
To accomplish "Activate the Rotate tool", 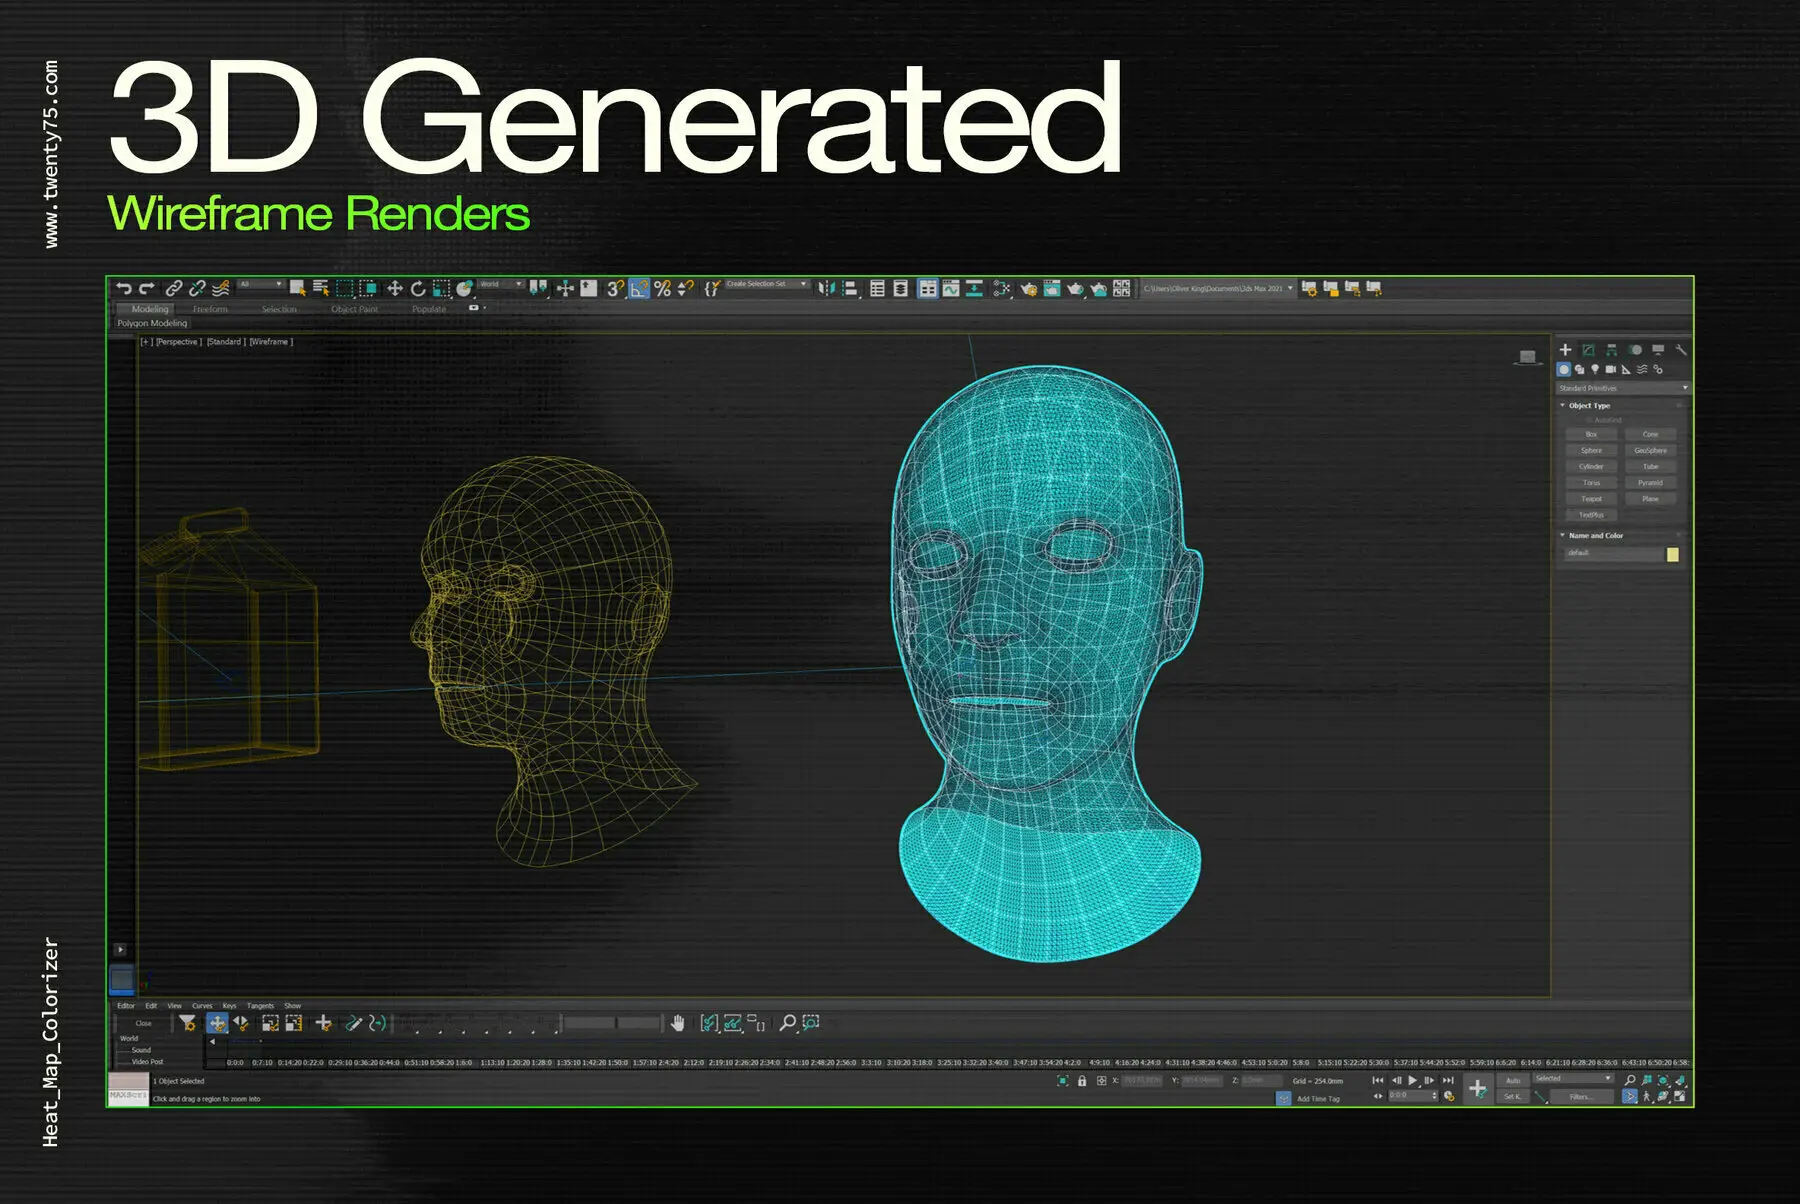I will [x=418, y=289].
